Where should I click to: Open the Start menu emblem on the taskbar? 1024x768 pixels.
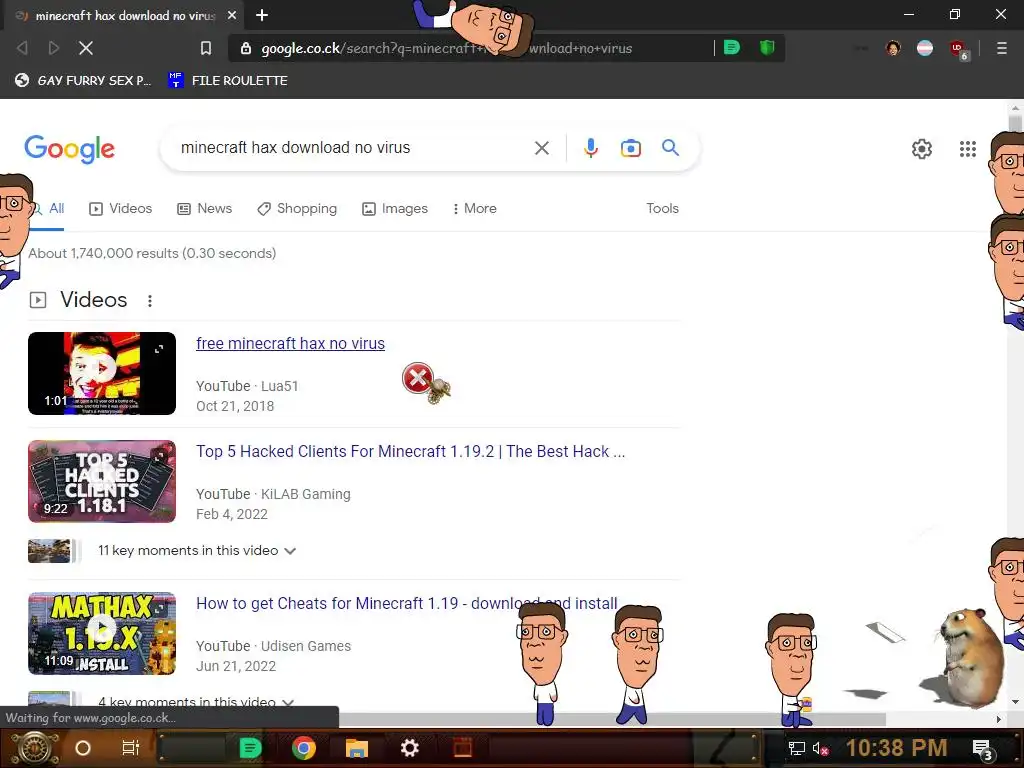coord(34,748)
